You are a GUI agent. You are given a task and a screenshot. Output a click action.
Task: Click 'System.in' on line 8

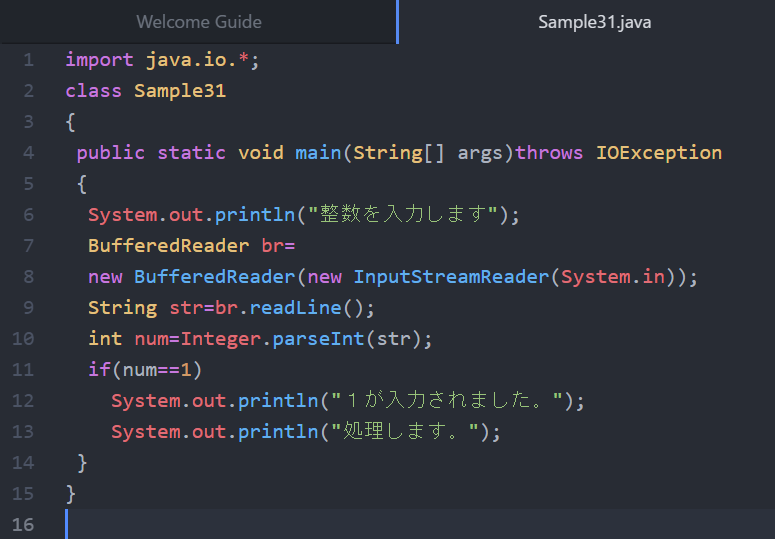pyautogui.click(x=613, y=277)
